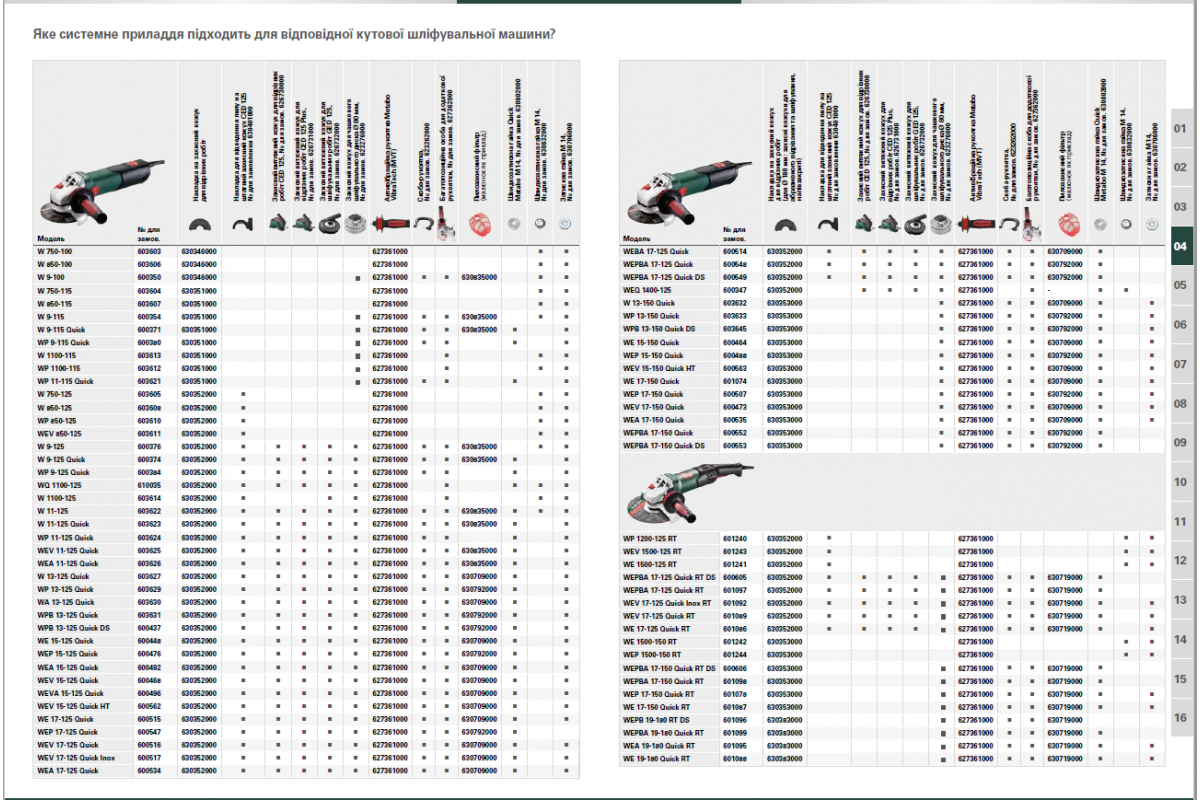Click the red VibraTech side handle icon, left table
1200x800 pixels.
tap(390, 224)
